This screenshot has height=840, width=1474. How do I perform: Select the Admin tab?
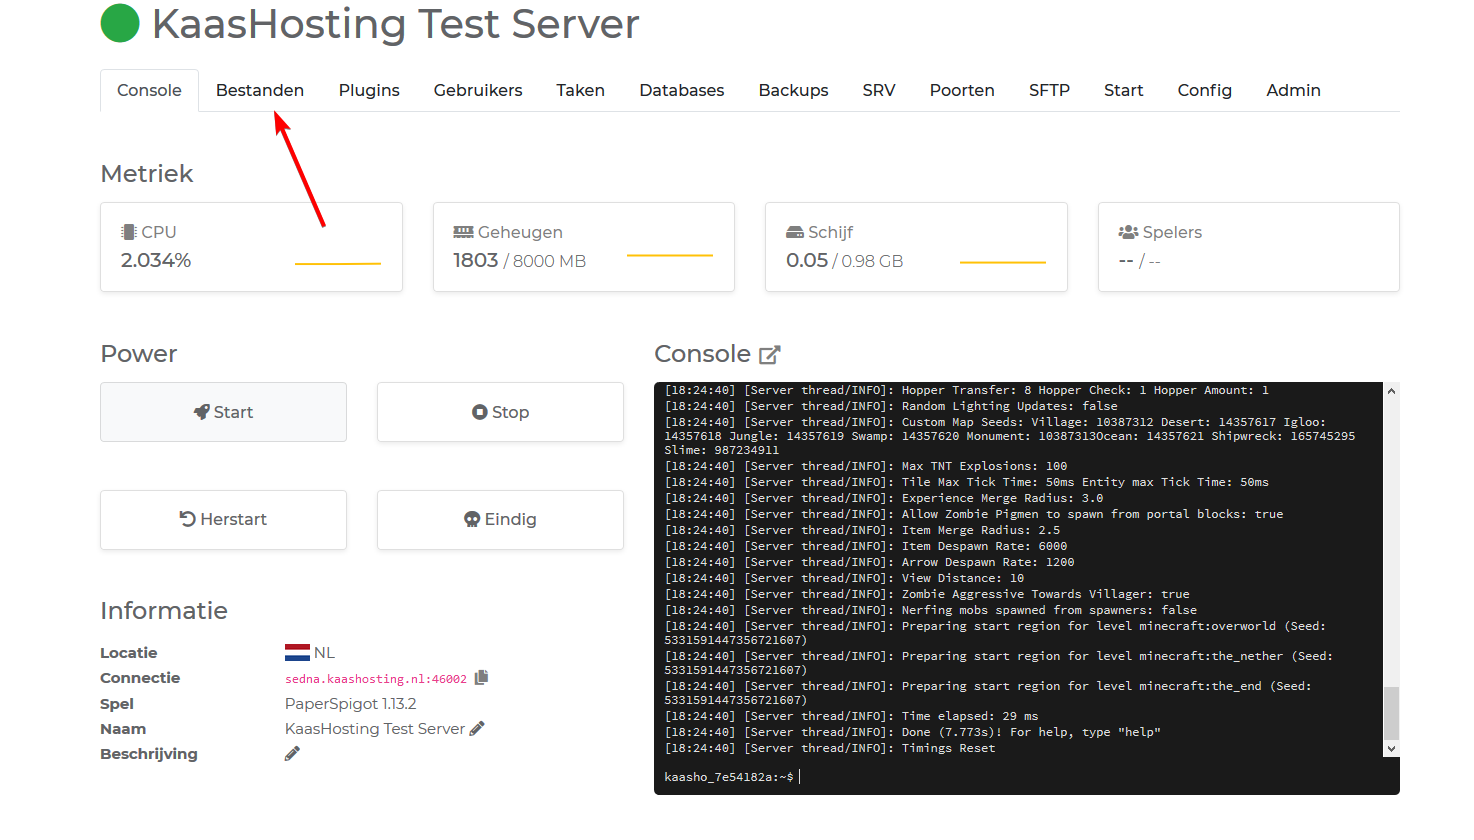point(1293,91)
